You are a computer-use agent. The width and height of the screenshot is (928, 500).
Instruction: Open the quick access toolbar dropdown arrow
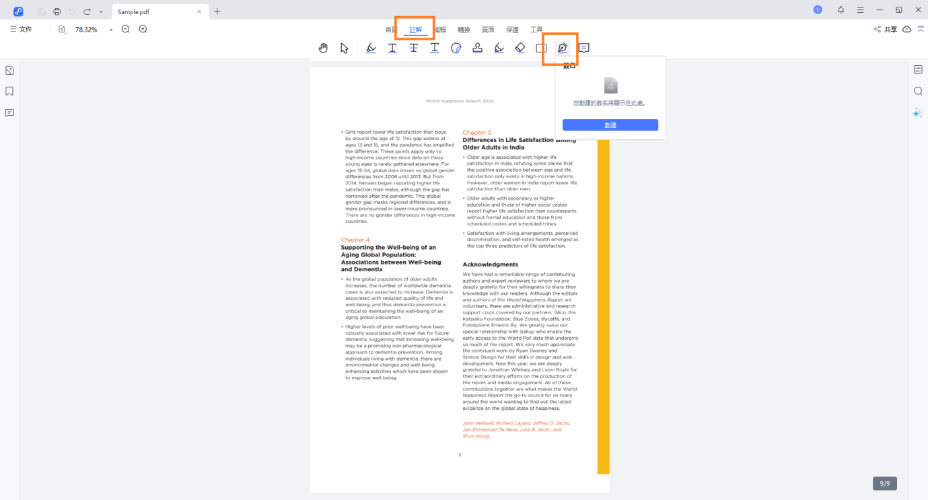point(100,11)
